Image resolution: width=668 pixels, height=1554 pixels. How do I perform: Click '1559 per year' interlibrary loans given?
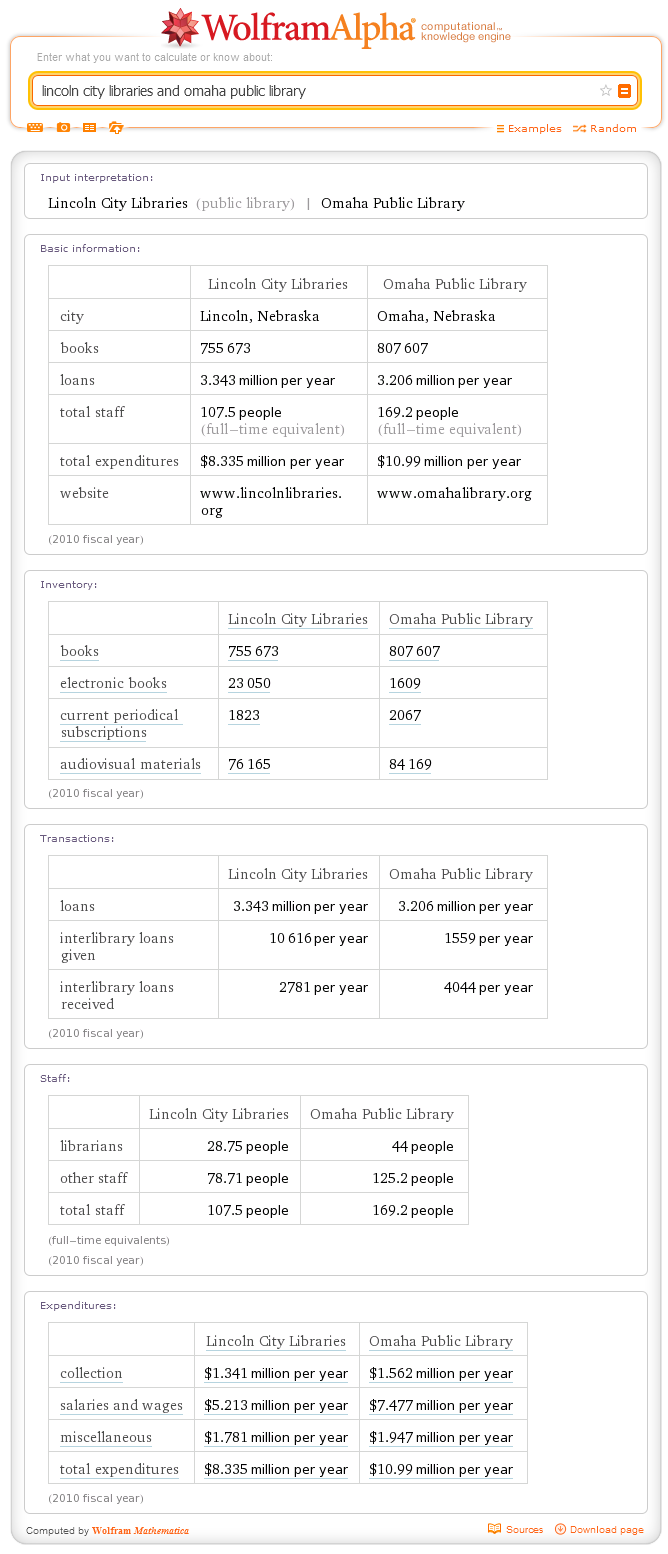(x=489, y=938)
